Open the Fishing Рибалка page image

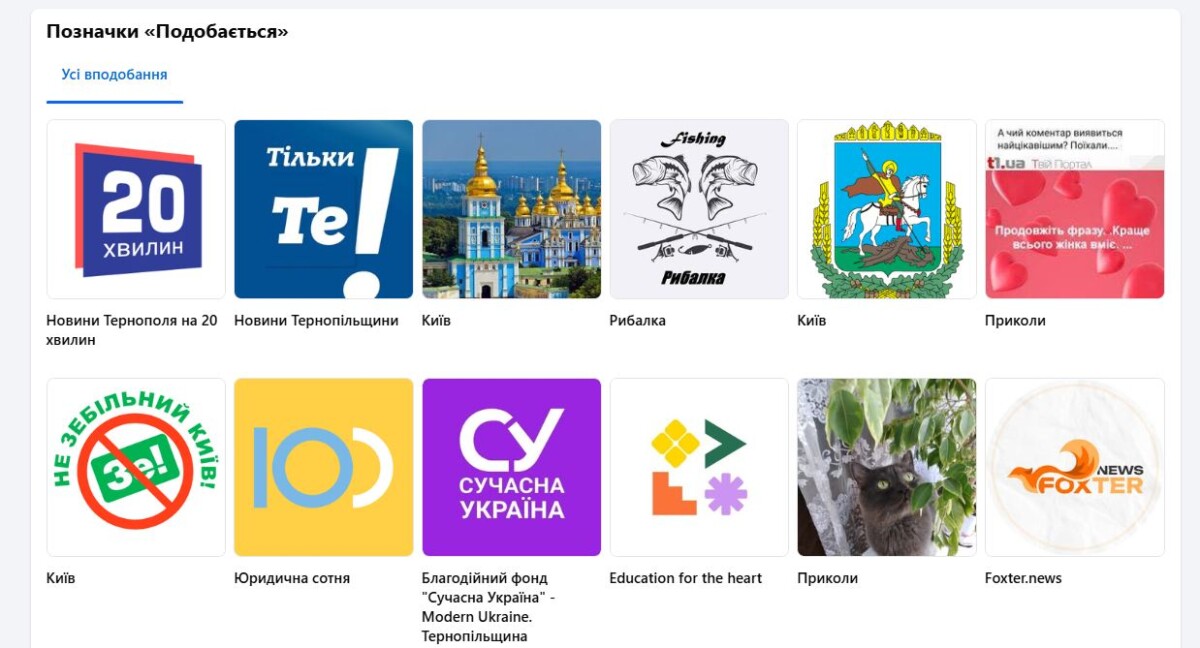pos(699,209)
